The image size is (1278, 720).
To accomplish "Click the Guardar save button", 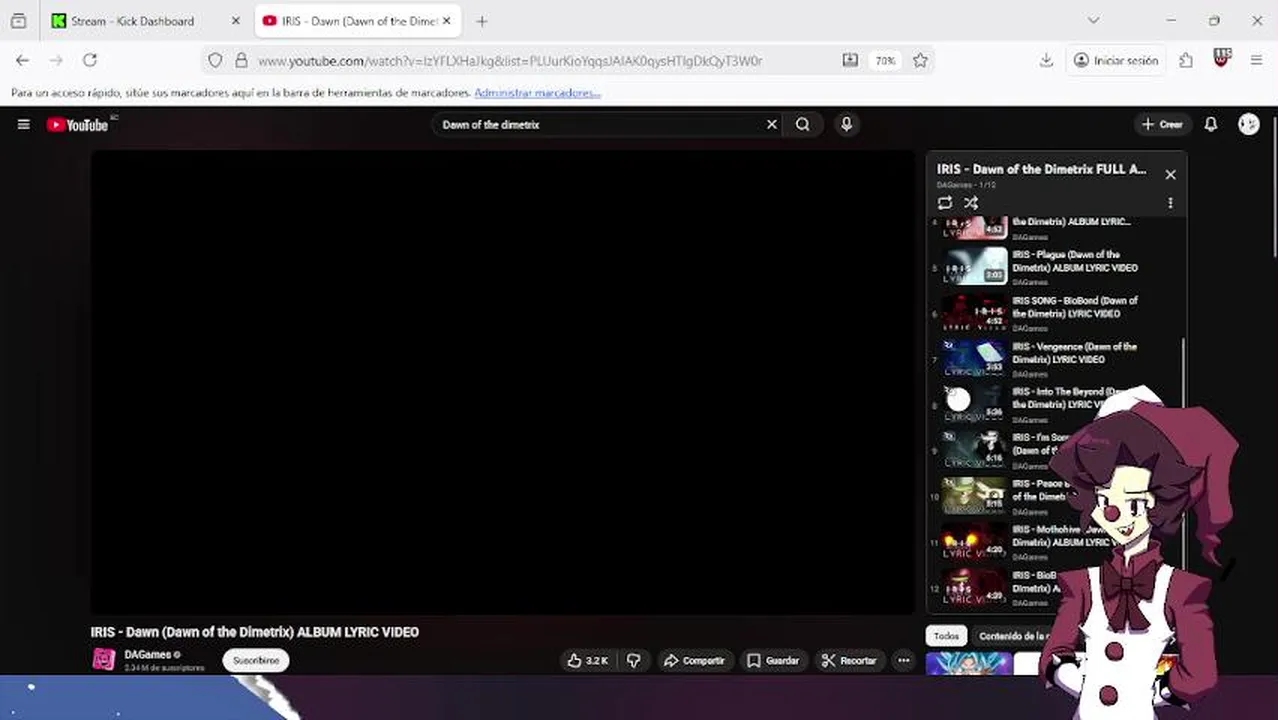I will (x=773, y=661).
